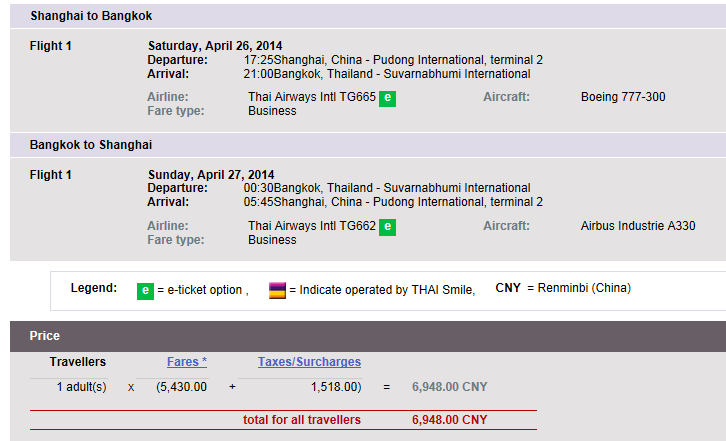Open the Taxes/Surcharges link
This screenshot has height=441, width=726.
[x=309, y=362]
